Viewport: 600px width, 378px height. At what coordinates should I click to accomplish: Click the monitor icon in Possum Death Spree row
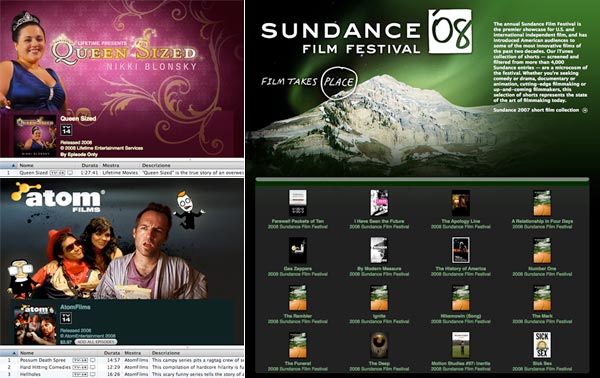(x=93, y=360)
